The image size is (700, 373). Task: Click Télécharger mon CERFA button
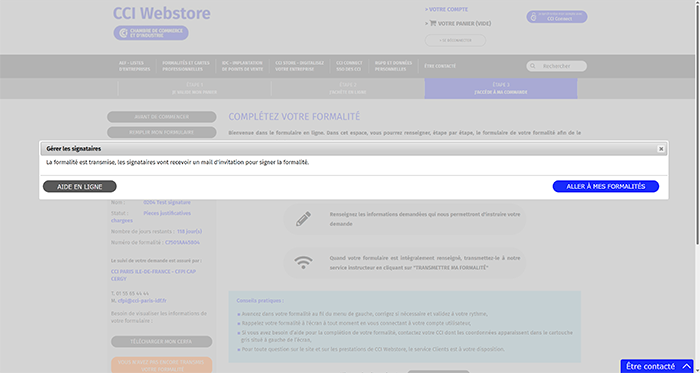coord(162,342)
